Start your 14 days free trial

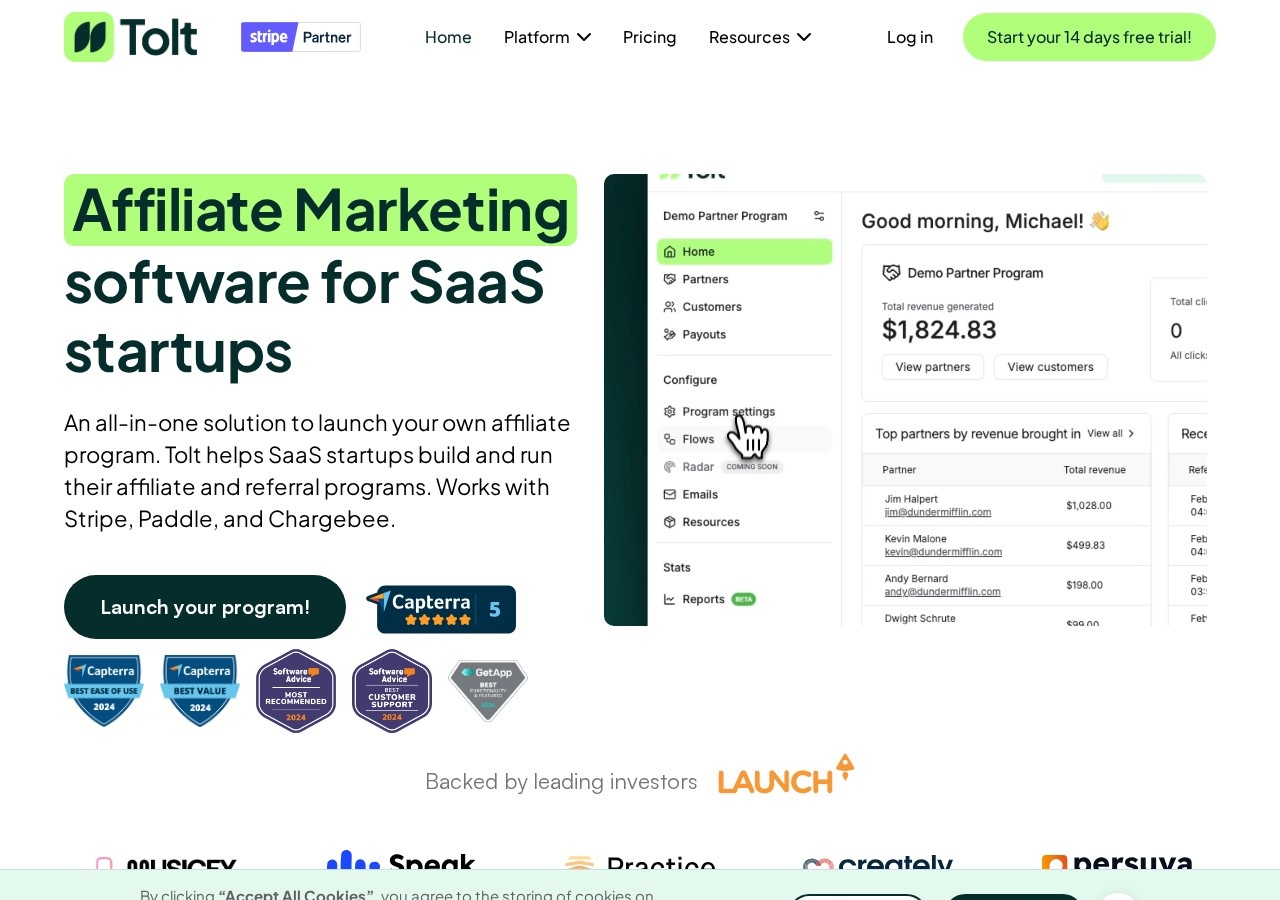(1089, 37)
